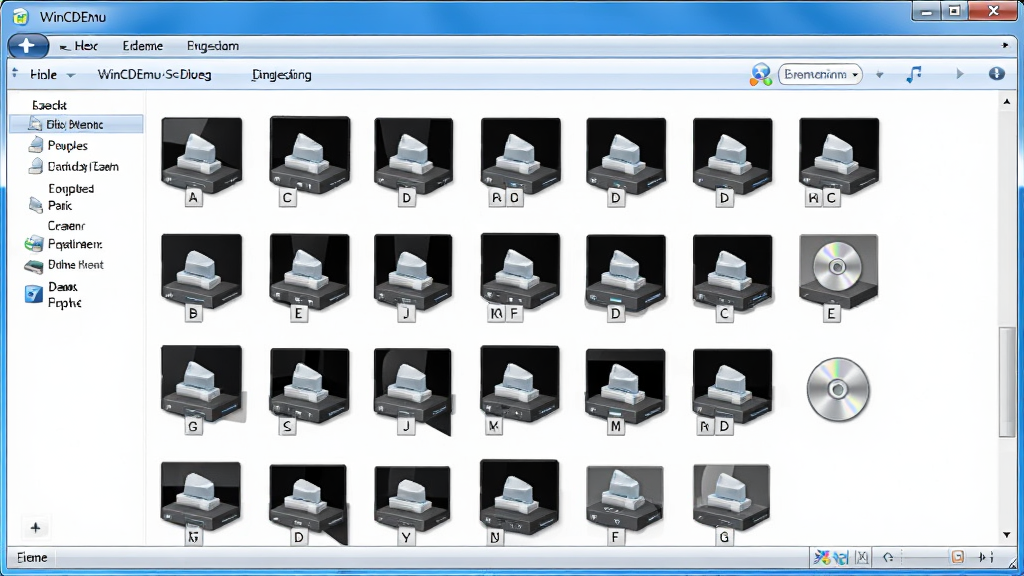The width and height of the screenshot is (1024, 576).
Task: Select Dariday Taem in the sidebar
Action: tap(73, 167)
